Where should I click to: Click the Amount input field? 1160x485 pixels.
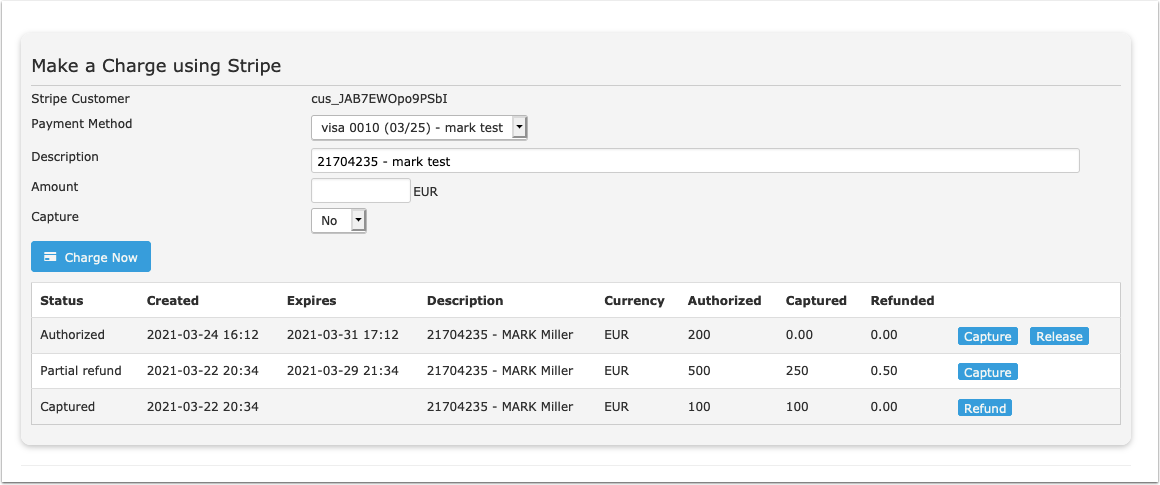click(x=361, y=191)
